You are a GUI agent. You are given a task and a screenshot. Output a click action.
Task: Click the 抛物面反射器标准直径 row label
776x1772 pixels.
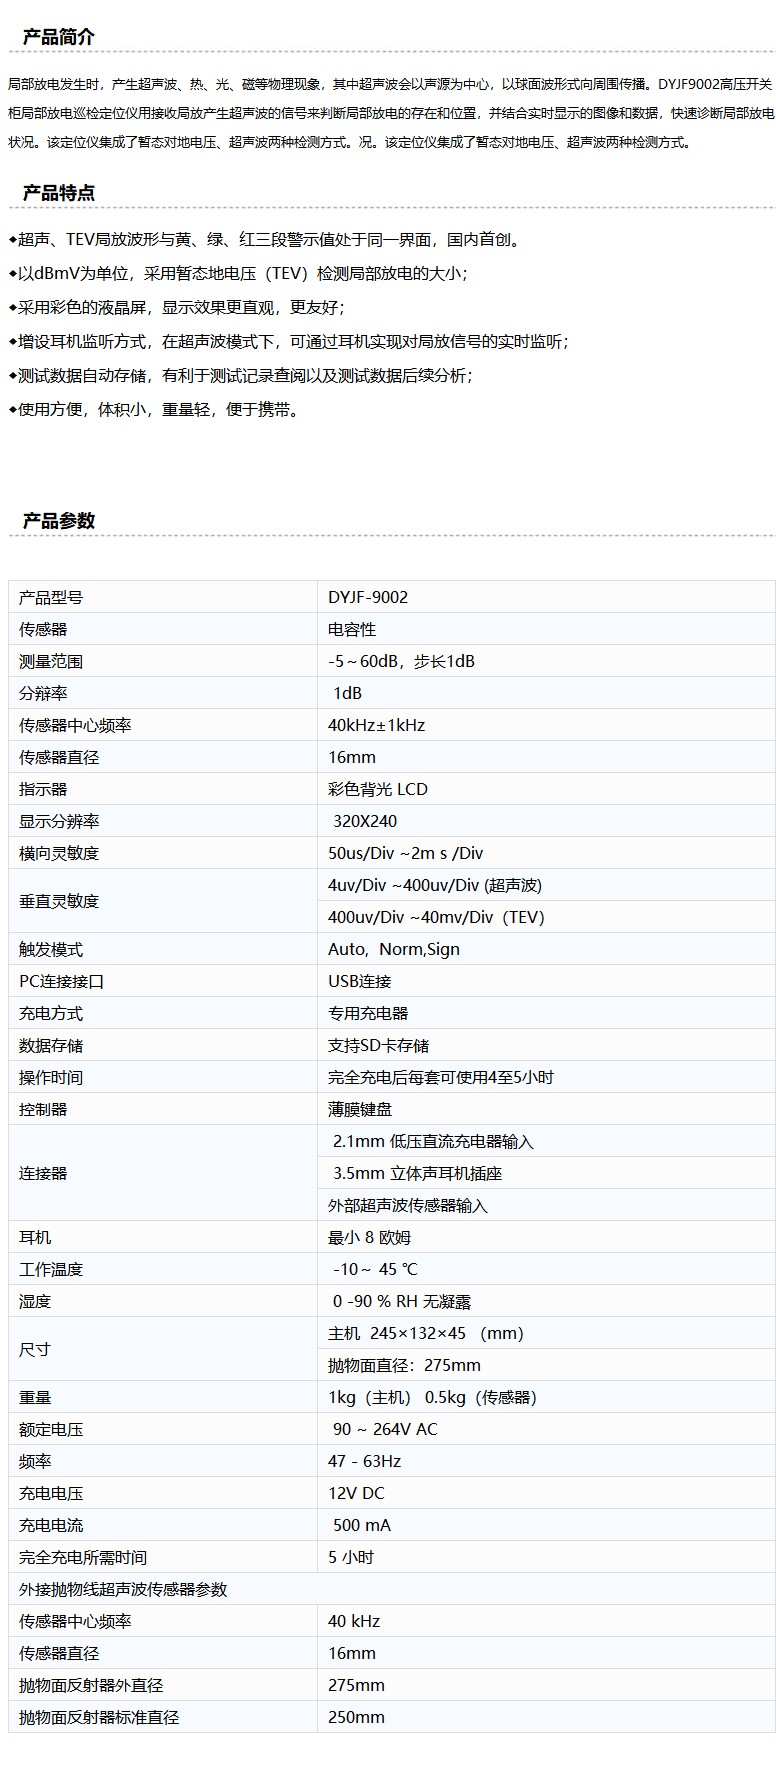(99, 1717)
